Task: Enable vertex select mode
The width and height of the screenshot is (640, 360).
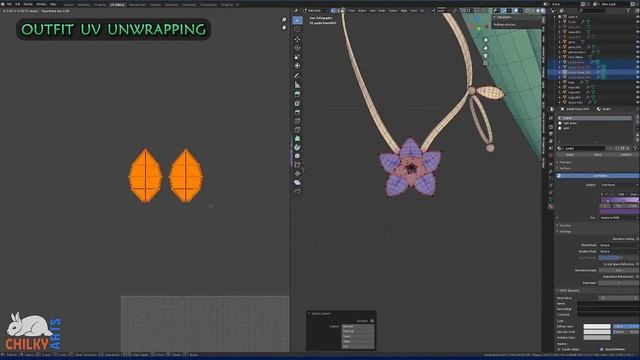Action: tap(333, 11)
